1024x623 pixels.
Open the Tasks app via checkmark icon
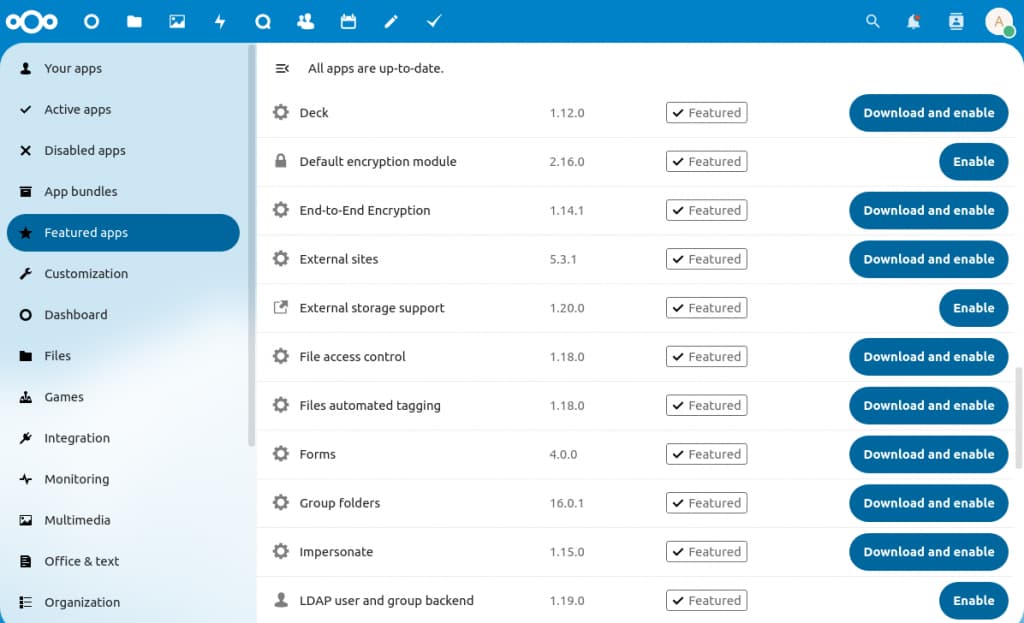pyautogui.click(x=433, y=21)
